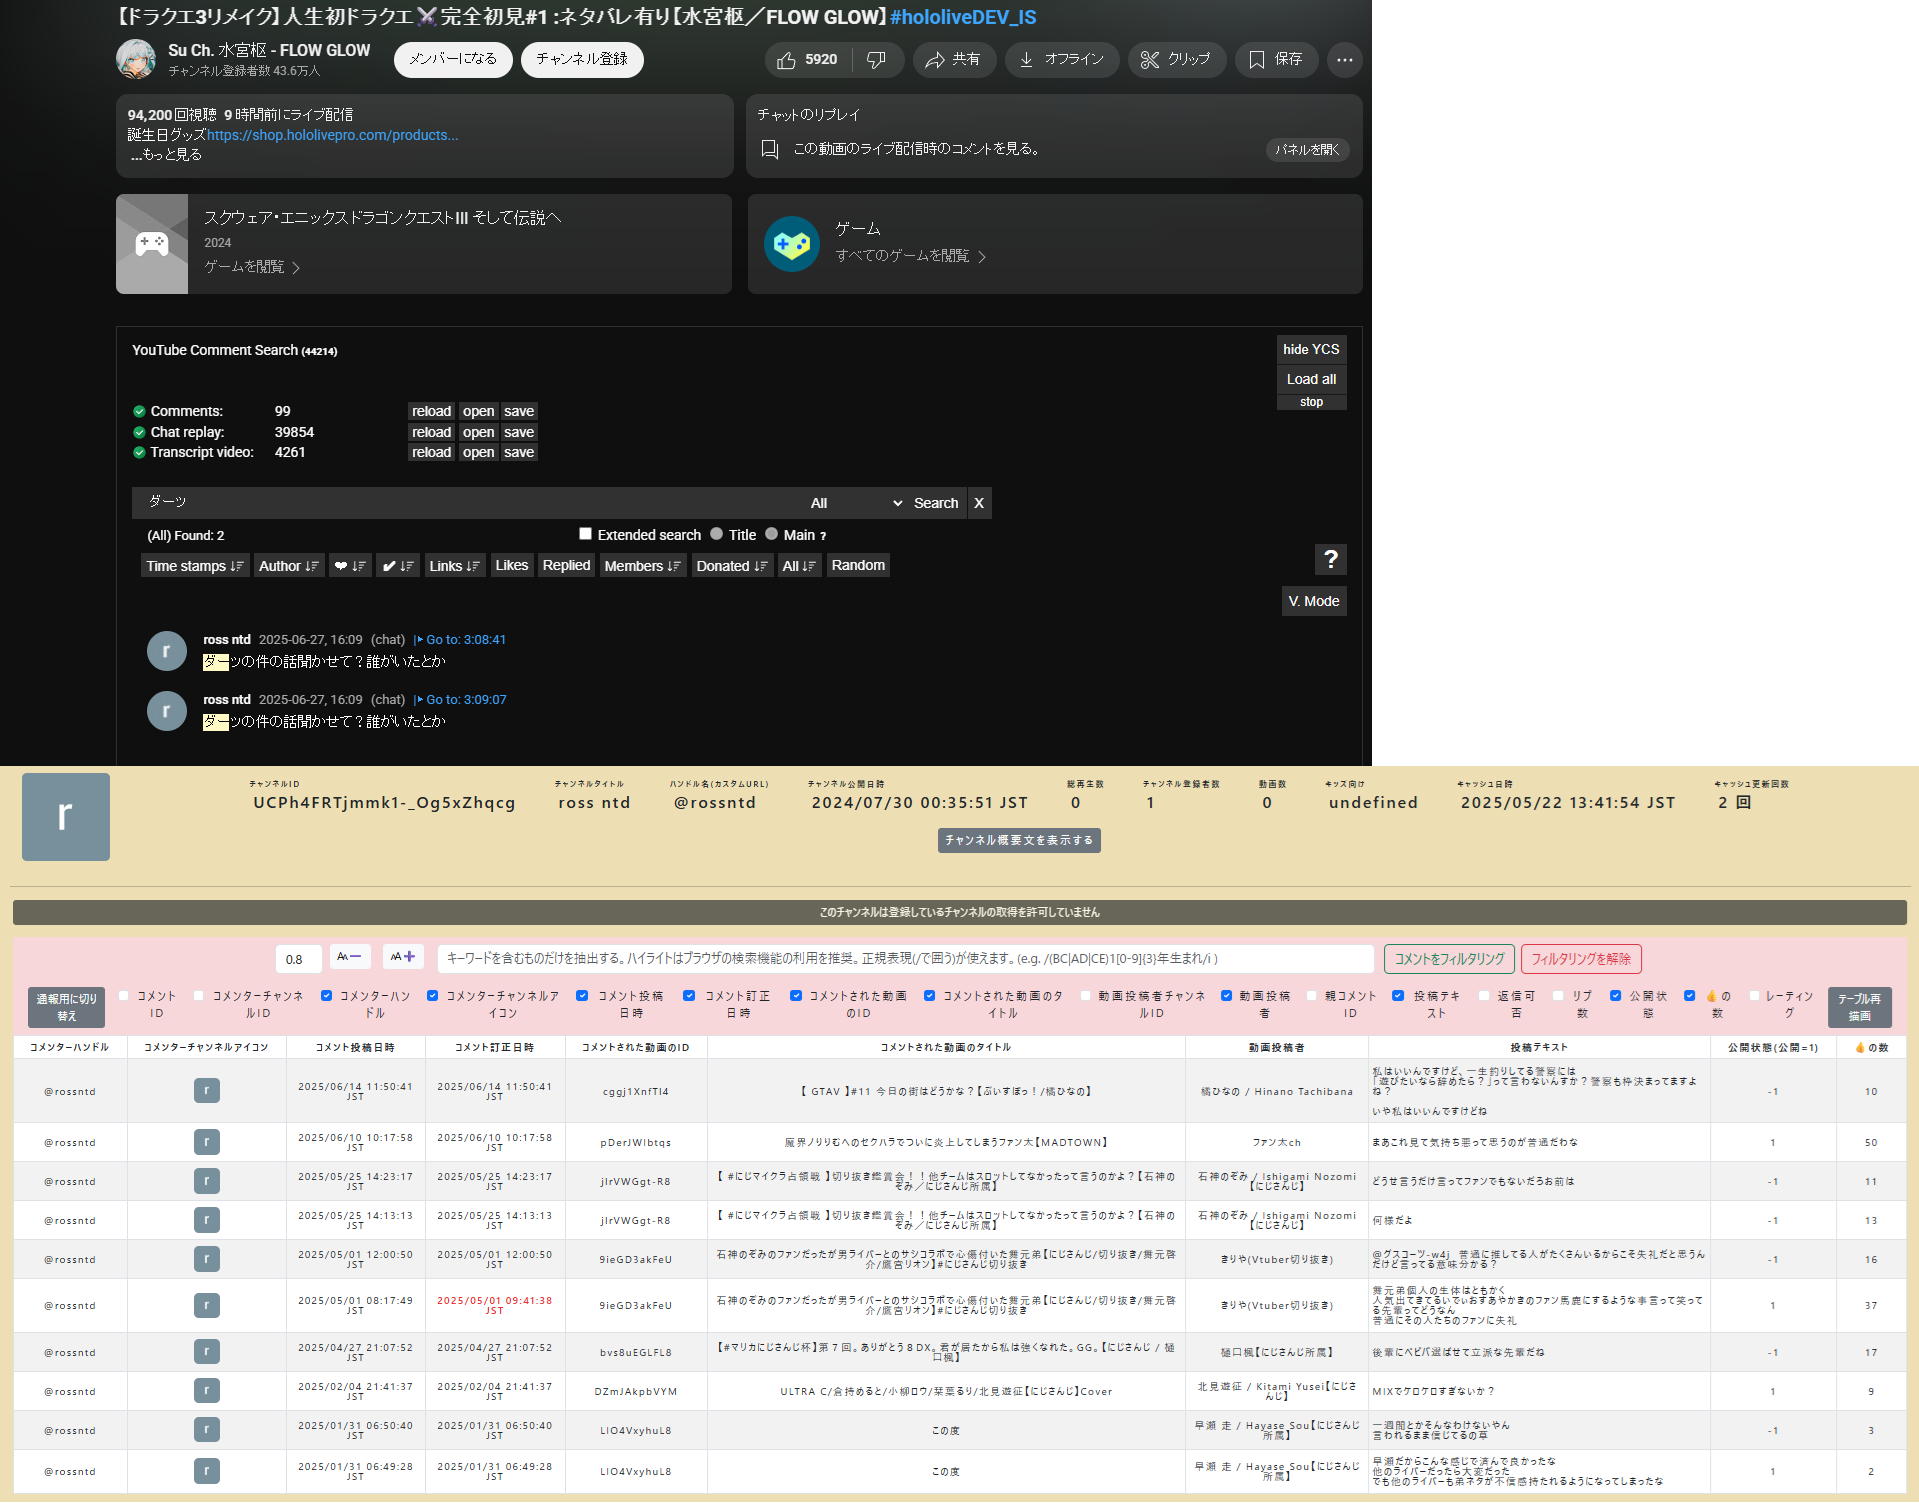
Task: Click the green status check beside Comments
Action: [139, 411]
